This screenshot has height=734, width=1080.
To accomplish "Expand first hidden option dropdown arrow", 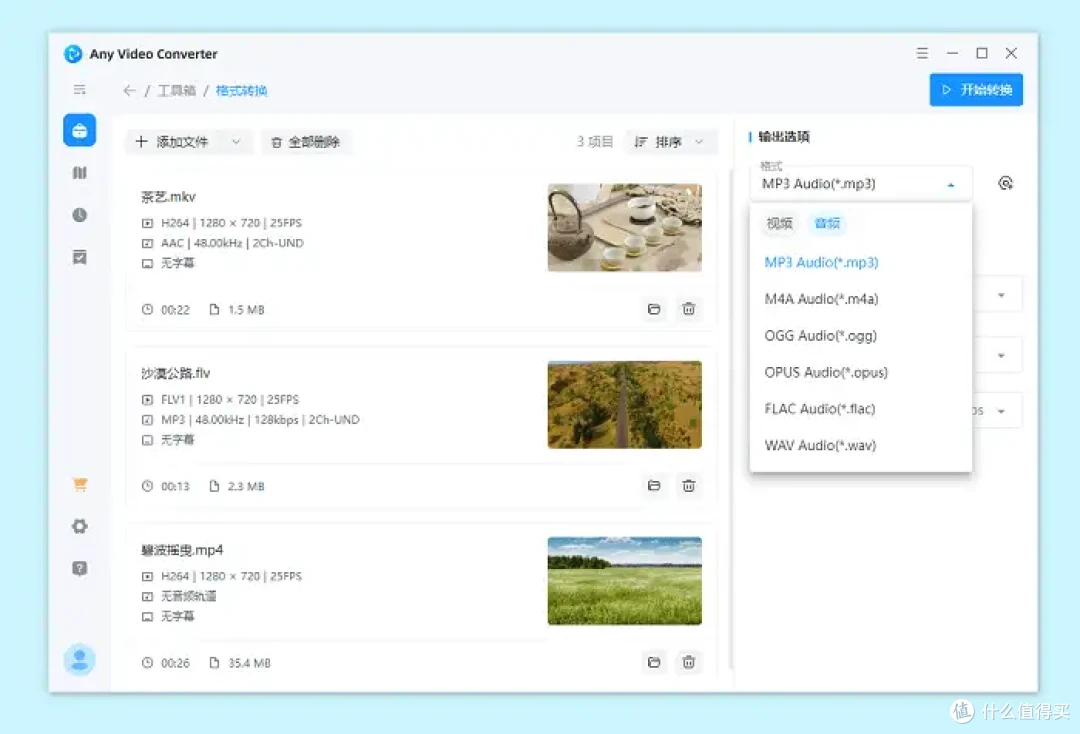I will [x=1001, y=295].
